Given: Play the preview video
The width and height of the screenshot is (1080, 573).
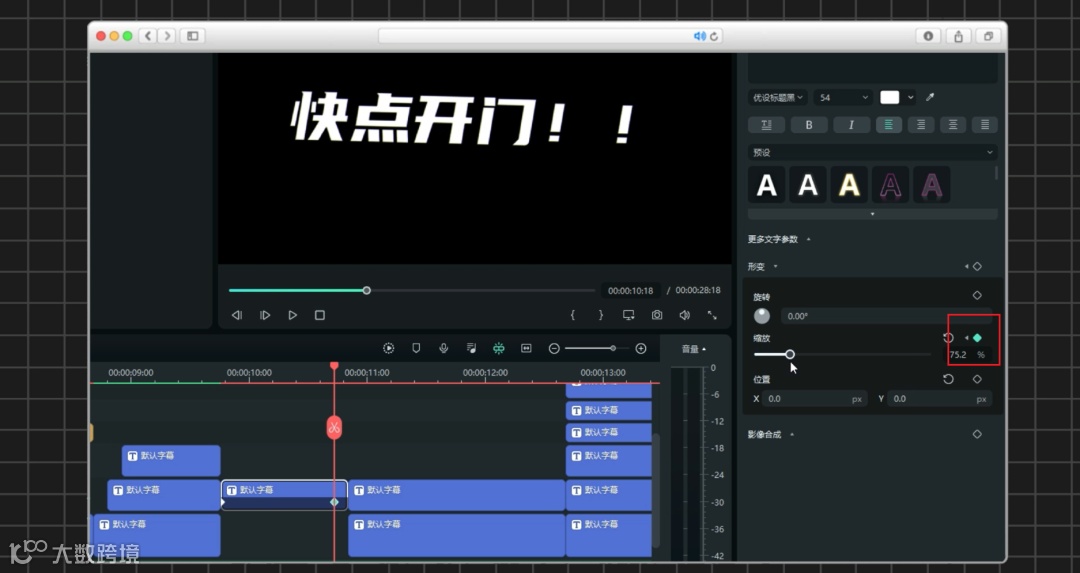Looking at the screenshot, I should 293,315.
